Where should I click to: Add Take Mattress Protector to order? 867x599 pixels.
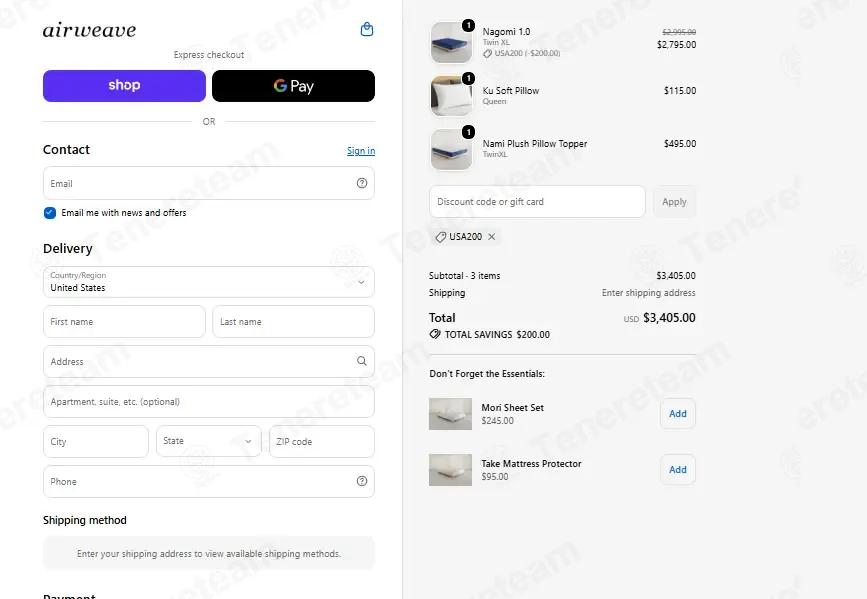[x=678, y=470]
